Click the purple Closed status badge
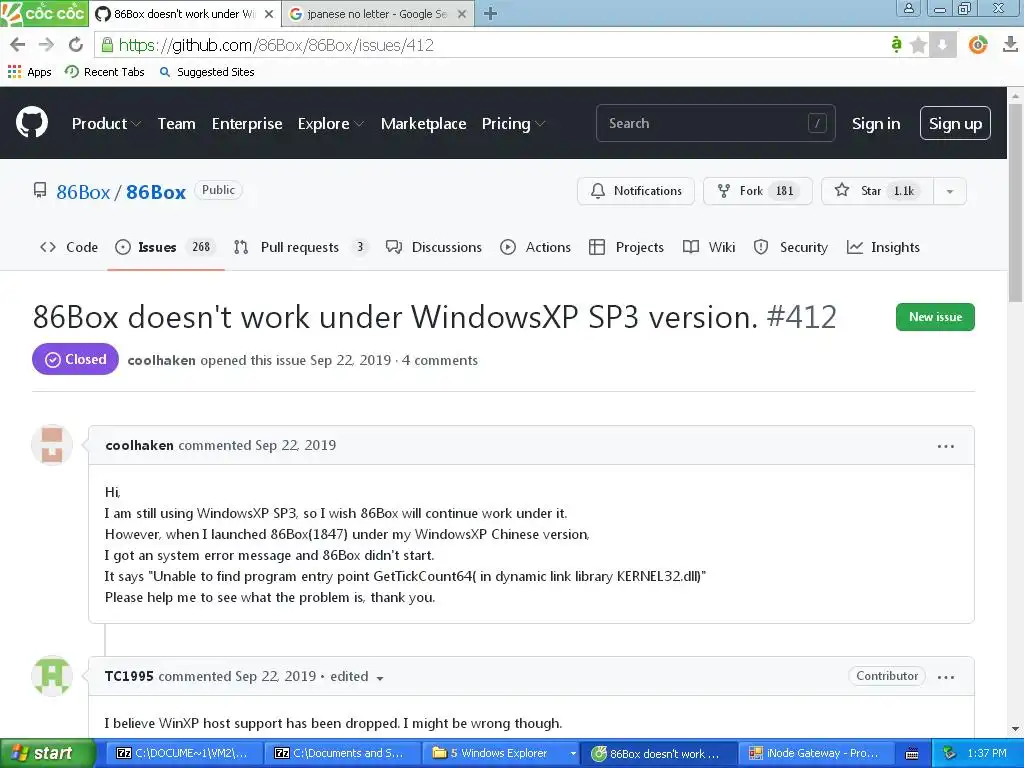Screen dimensions: 1024x768 coord(75,359)
